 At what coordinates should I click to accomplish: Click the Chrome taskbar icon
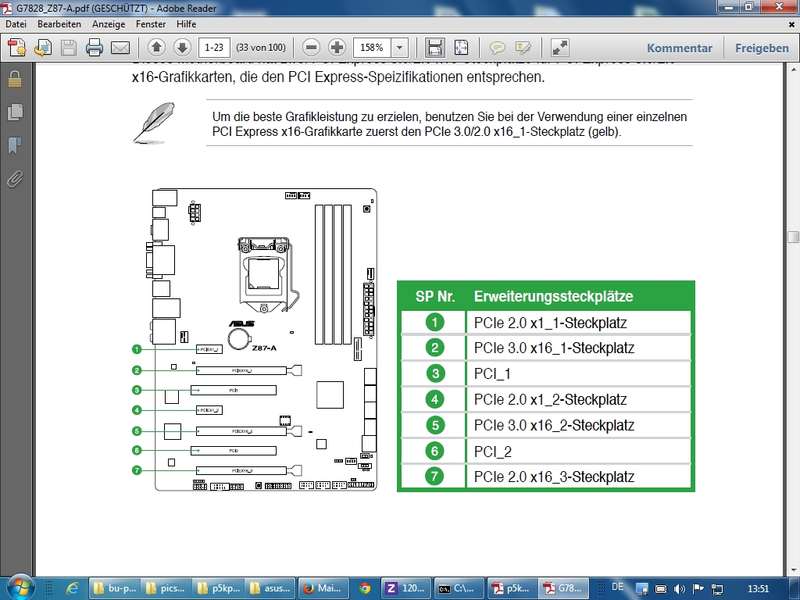365,588
